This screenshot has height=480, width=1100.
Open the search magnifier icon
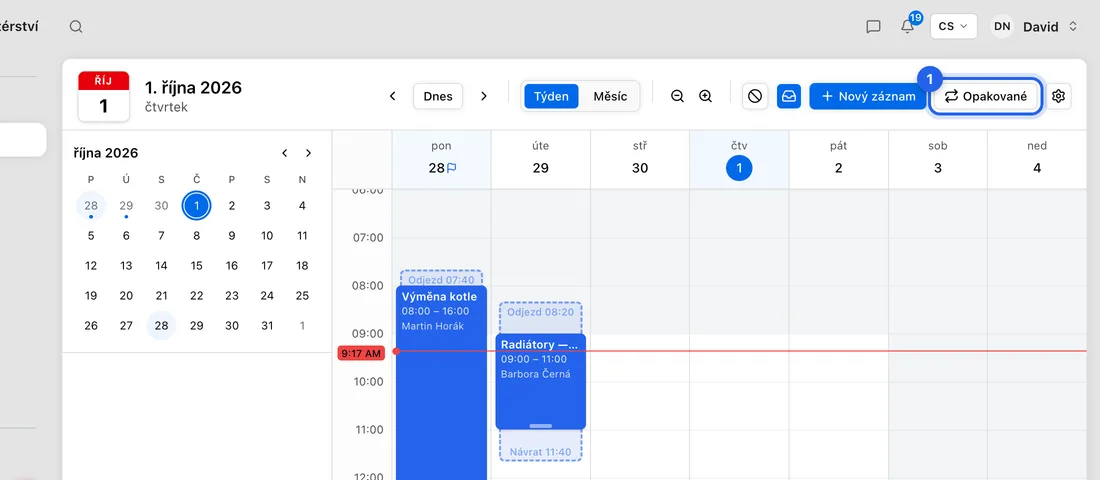pyautogui.click(x=76, y=27)
